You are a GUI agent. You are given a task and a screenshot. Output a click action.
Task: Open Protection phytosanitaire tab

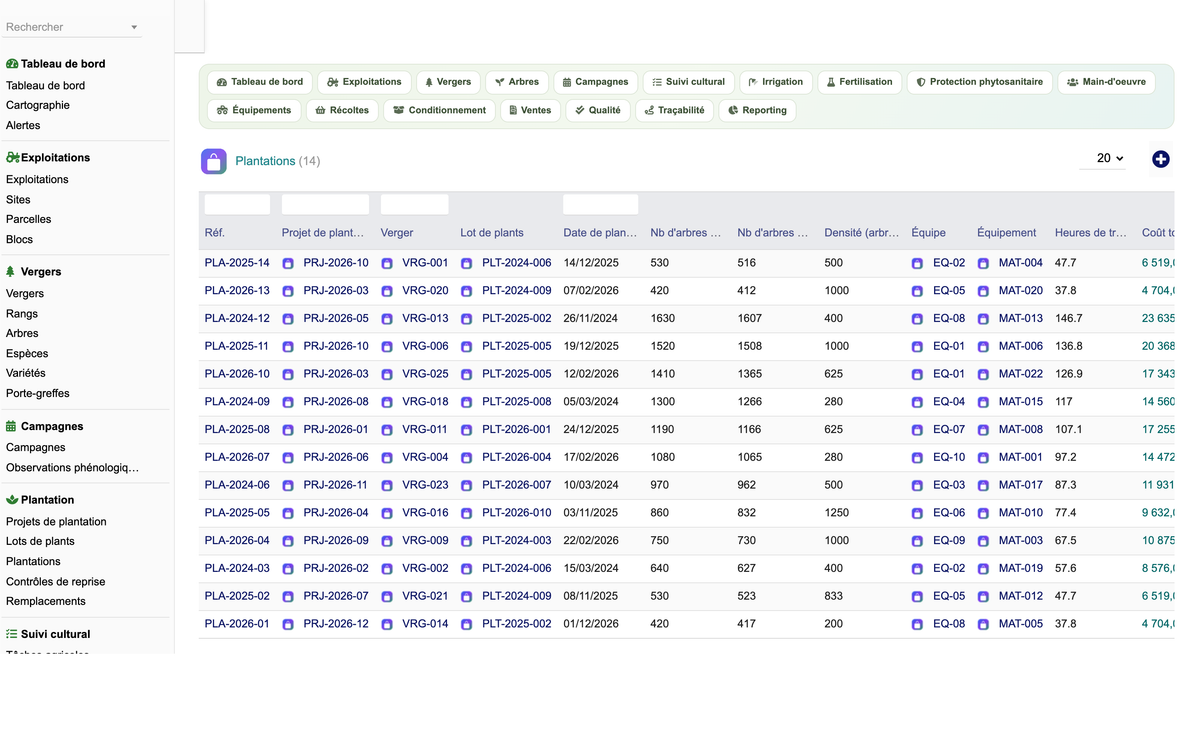click(x=980, y=82)
